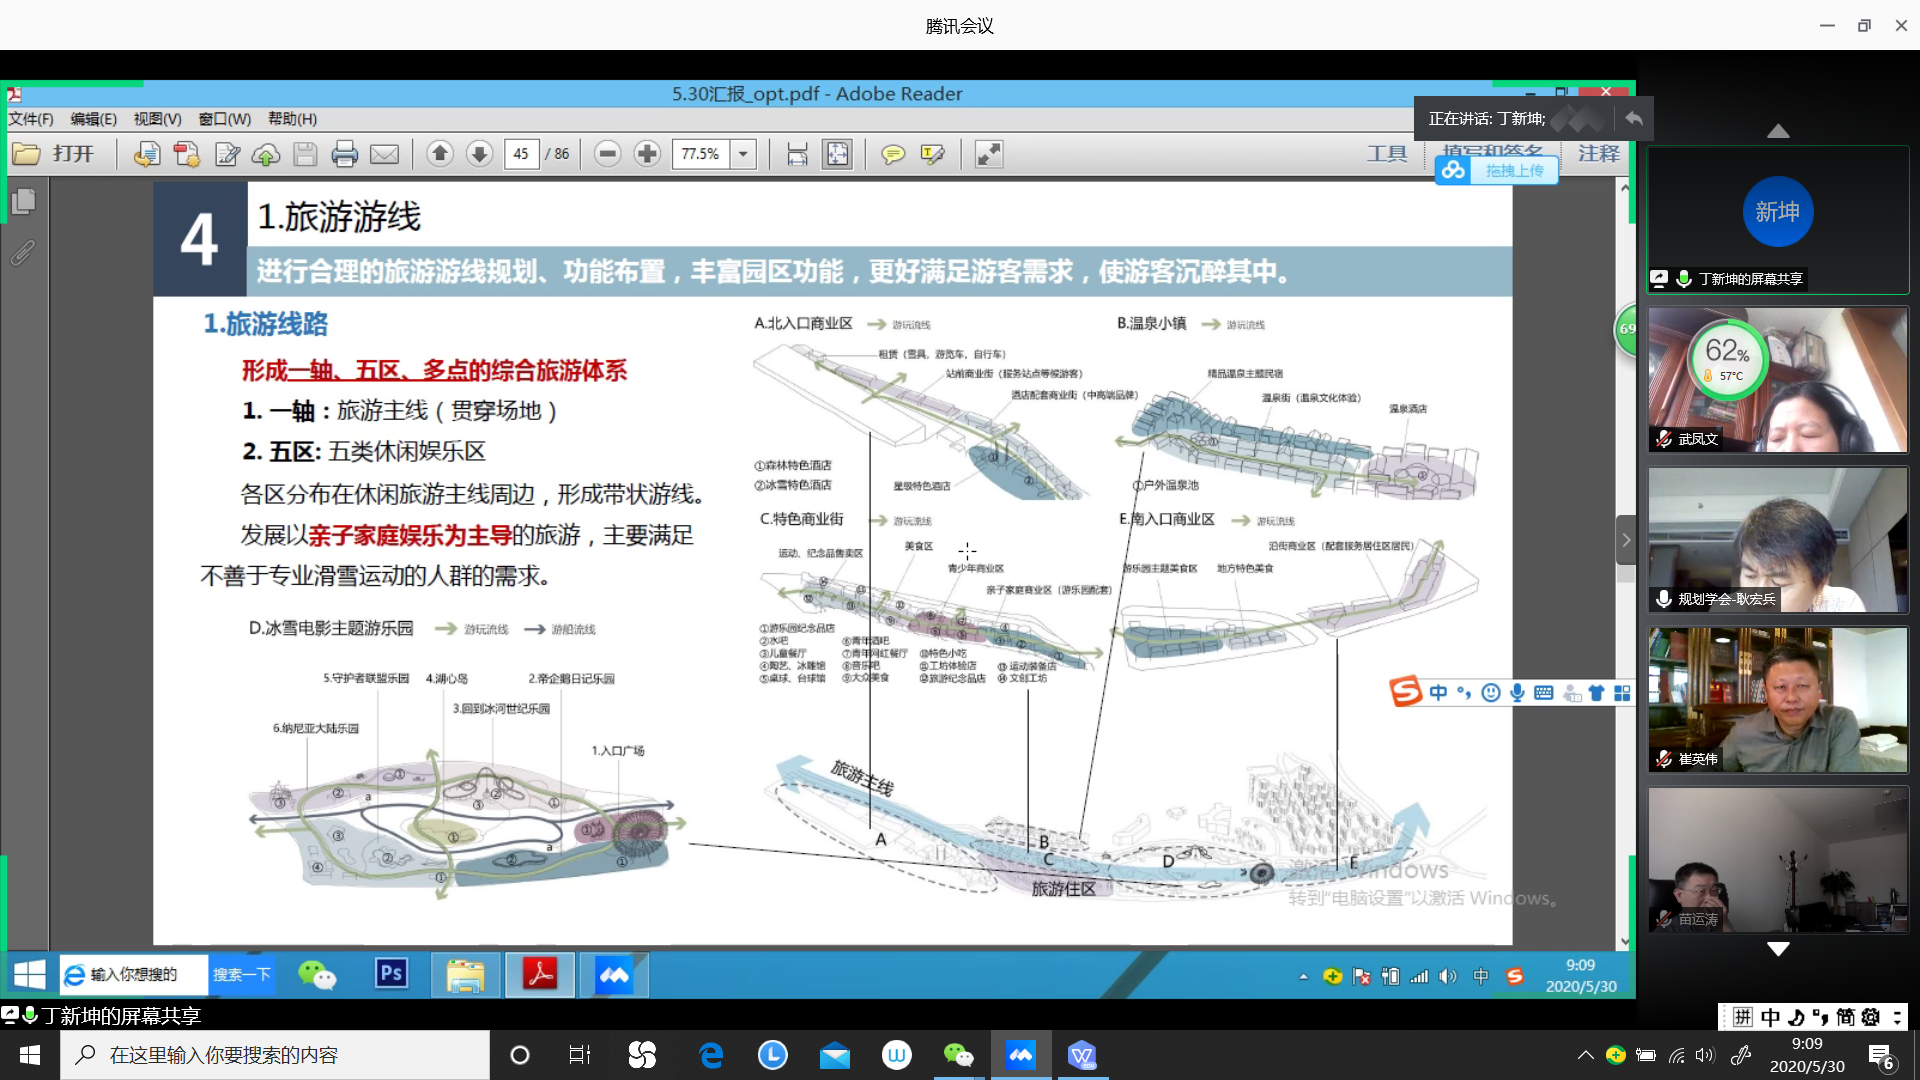1920x1080 pixels.
Task: Toggle fit one full page view
Action: click(x=837, y=154)
